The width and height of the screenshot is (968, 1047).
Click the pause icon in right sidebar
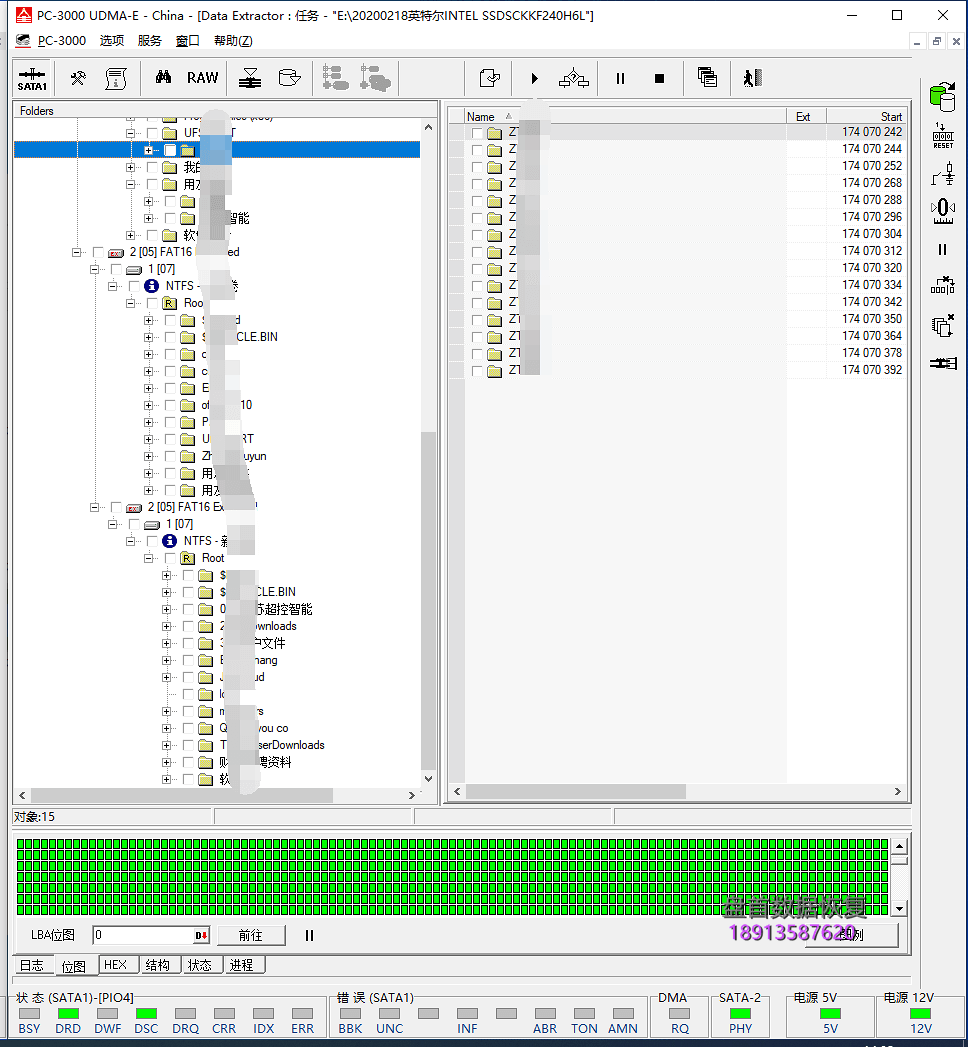tap(943, 250)
